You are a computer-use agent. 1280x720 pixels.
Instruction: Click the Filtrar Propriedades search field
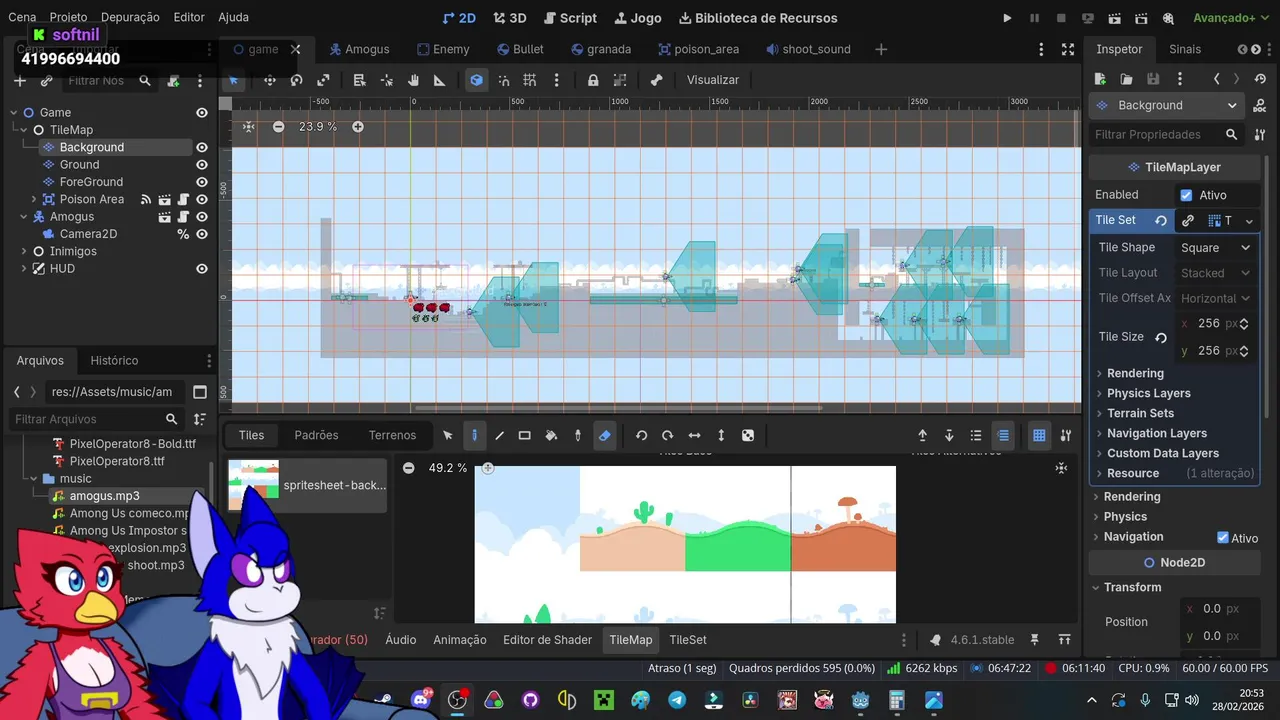tap(1165, 134)
